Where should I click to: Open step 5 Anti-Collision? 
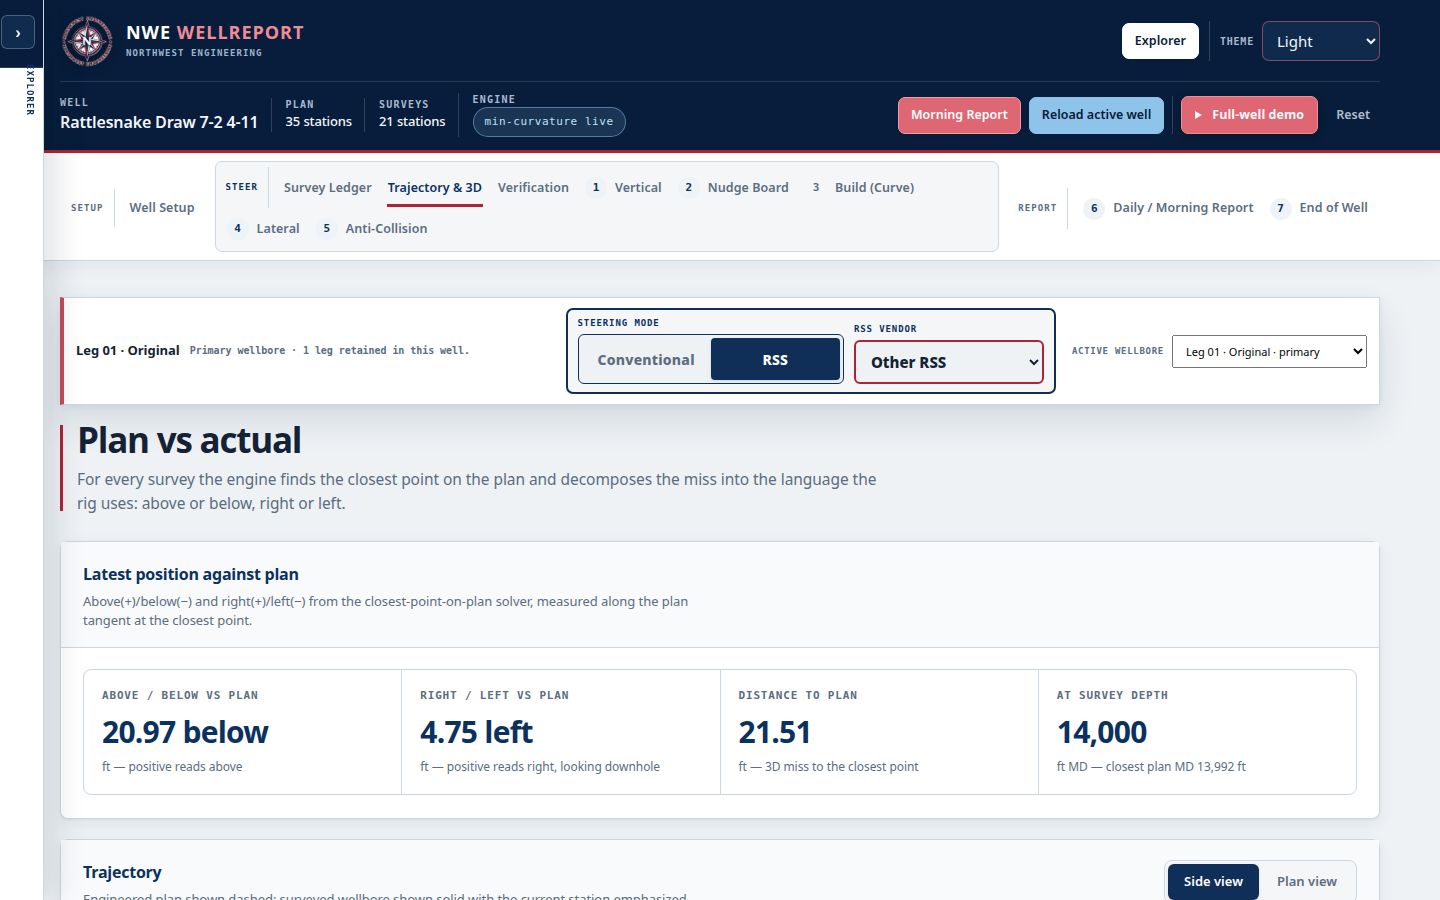tap(373, 229)
